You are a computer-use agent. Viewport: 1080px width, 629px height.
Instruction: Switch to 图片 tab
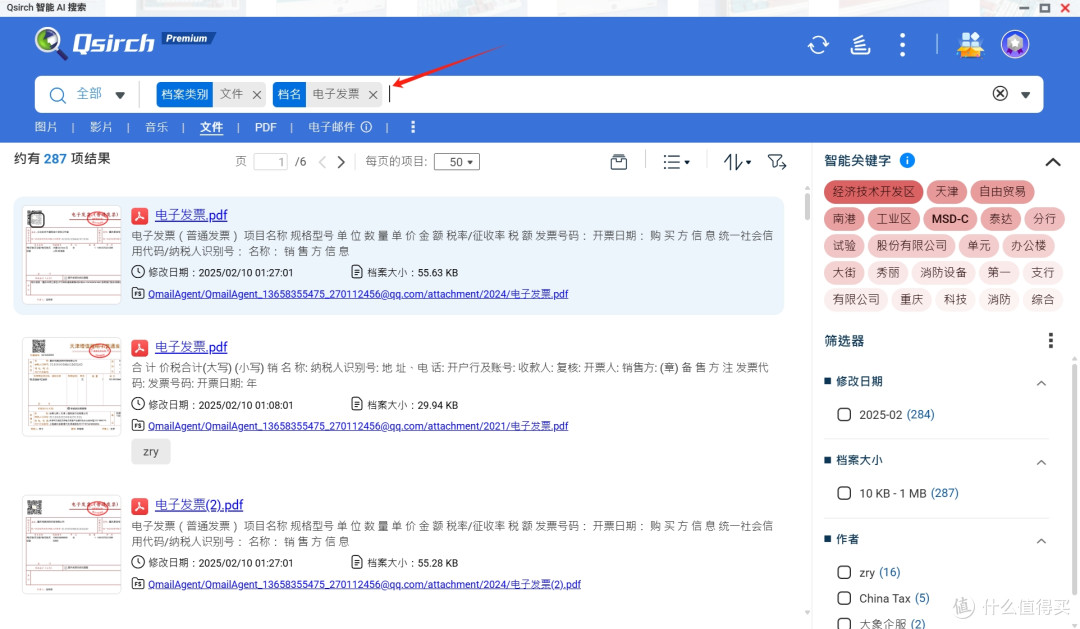[x=46, y=127]
